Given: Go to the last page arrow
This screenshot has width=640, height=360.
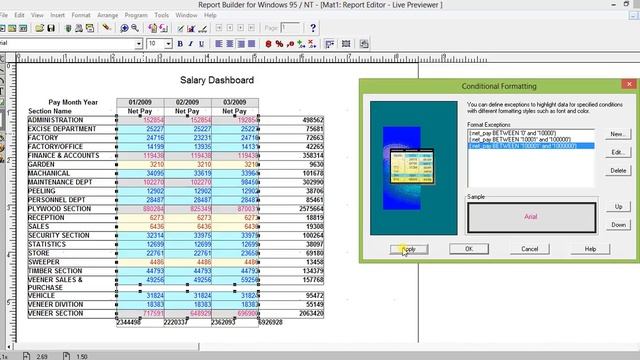Looking at the screenshot, I should click(251, 28).
